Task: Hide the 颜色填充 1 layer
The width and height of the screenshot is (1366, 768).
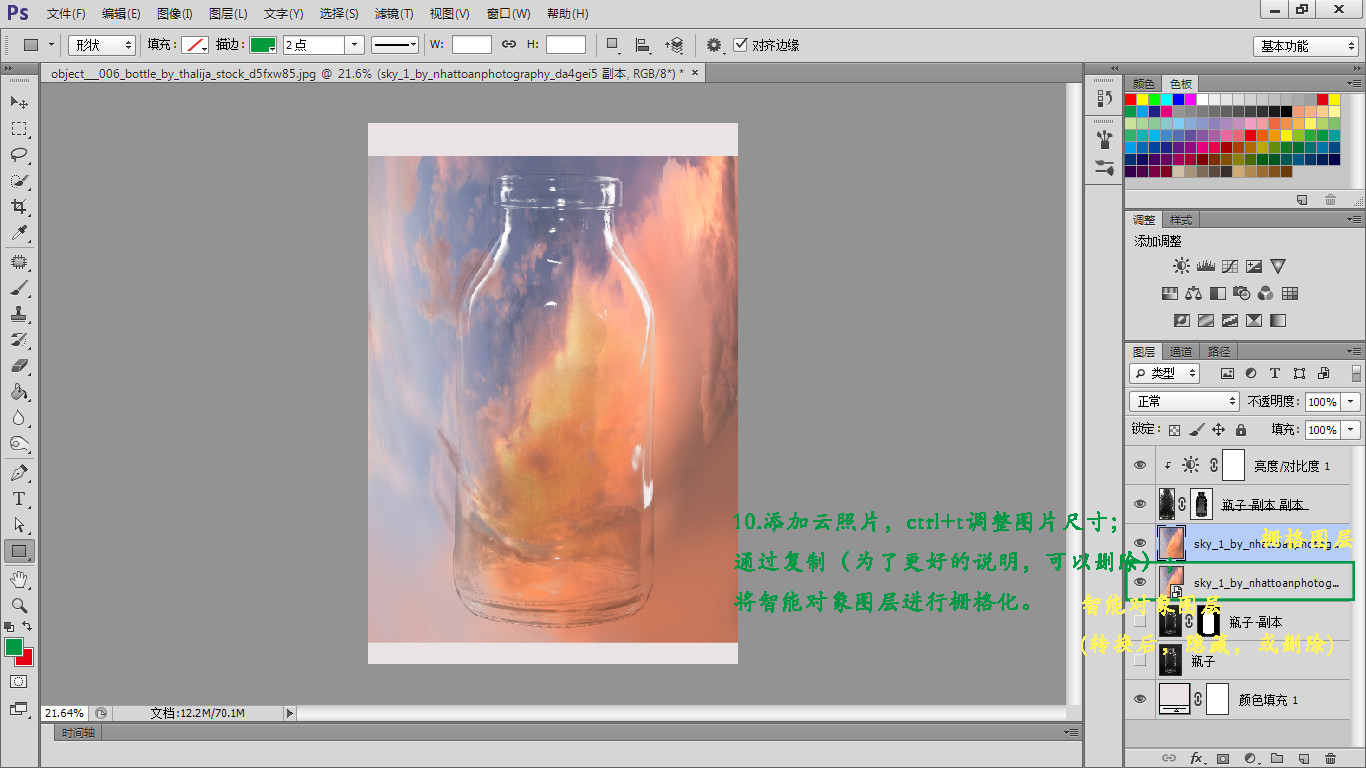Action: (x=1139, y=699)
